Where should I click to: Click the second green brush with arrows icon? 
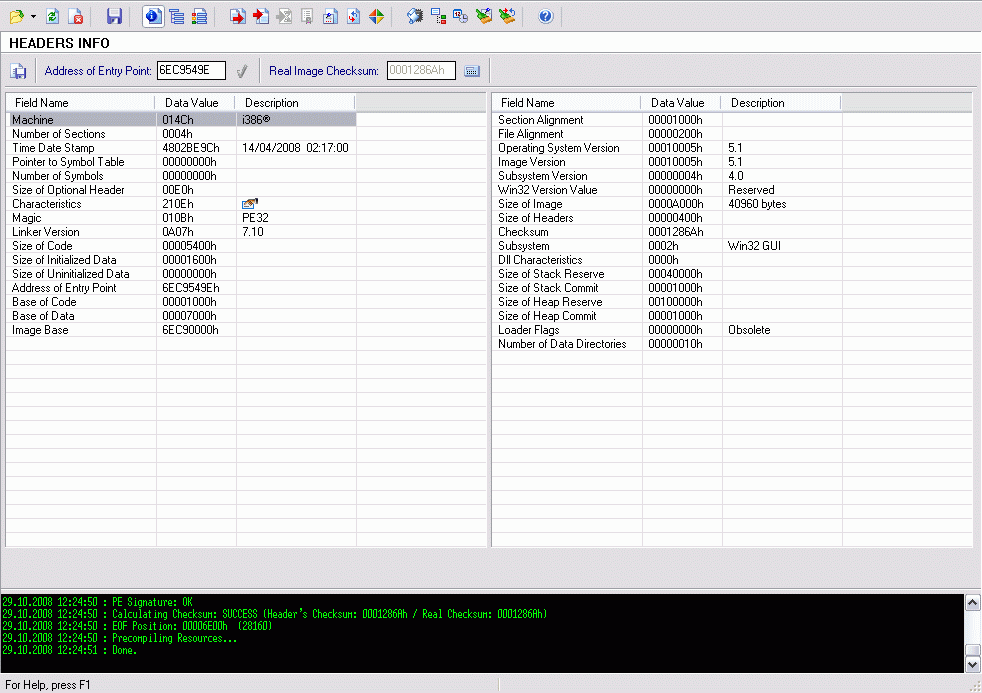[507, 17]
